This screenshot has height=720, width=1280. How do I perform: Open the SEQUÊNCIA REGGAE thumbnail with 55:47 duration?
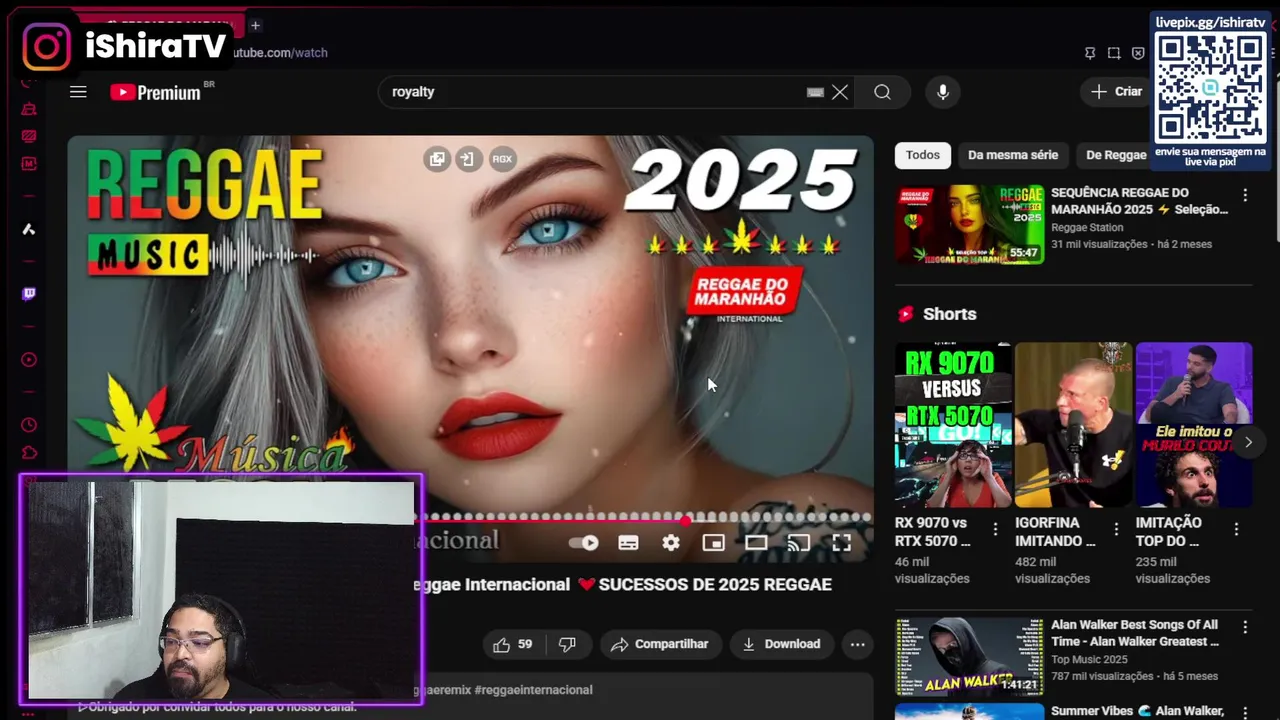tap(969, 224)
